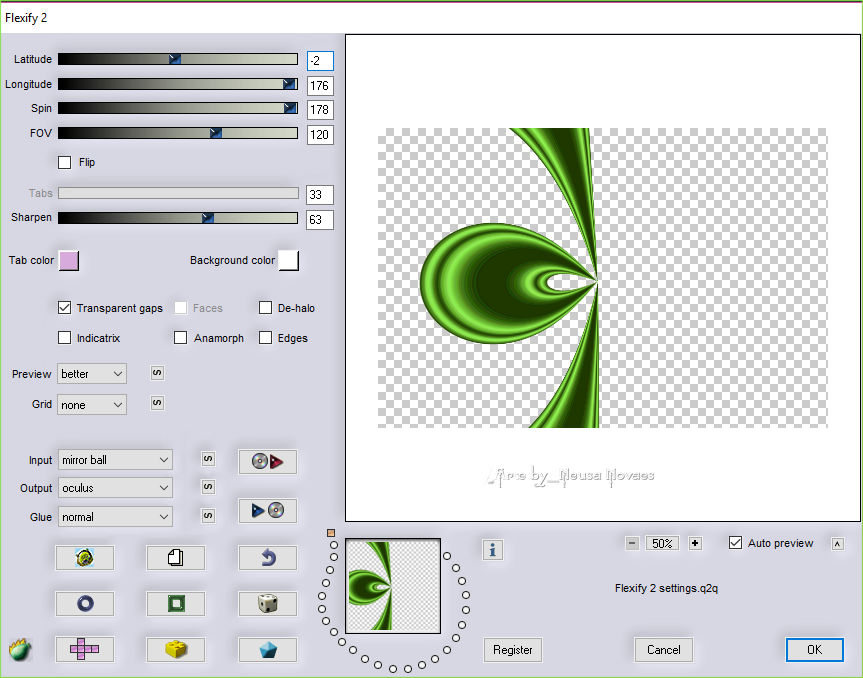Open the Background color swatch
The height and width of the screenshot is (678, 863).
[x=288, y=261]
